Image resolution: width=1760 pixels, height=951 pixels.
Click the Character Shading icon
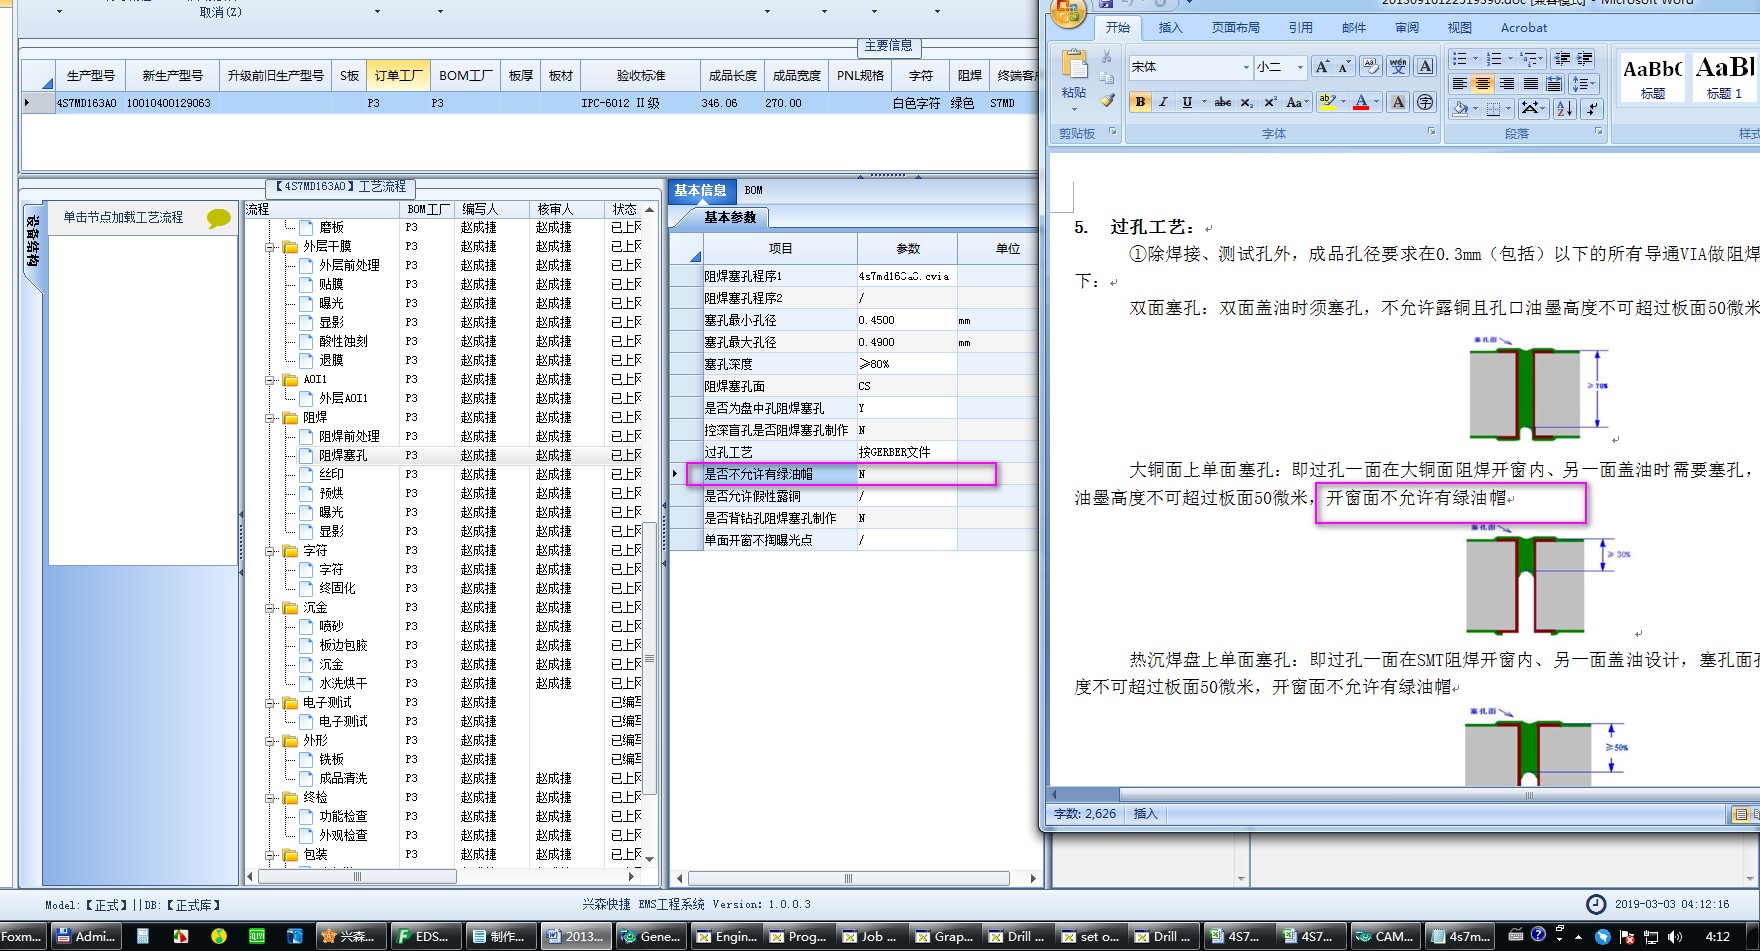[x=1398, y=102]
